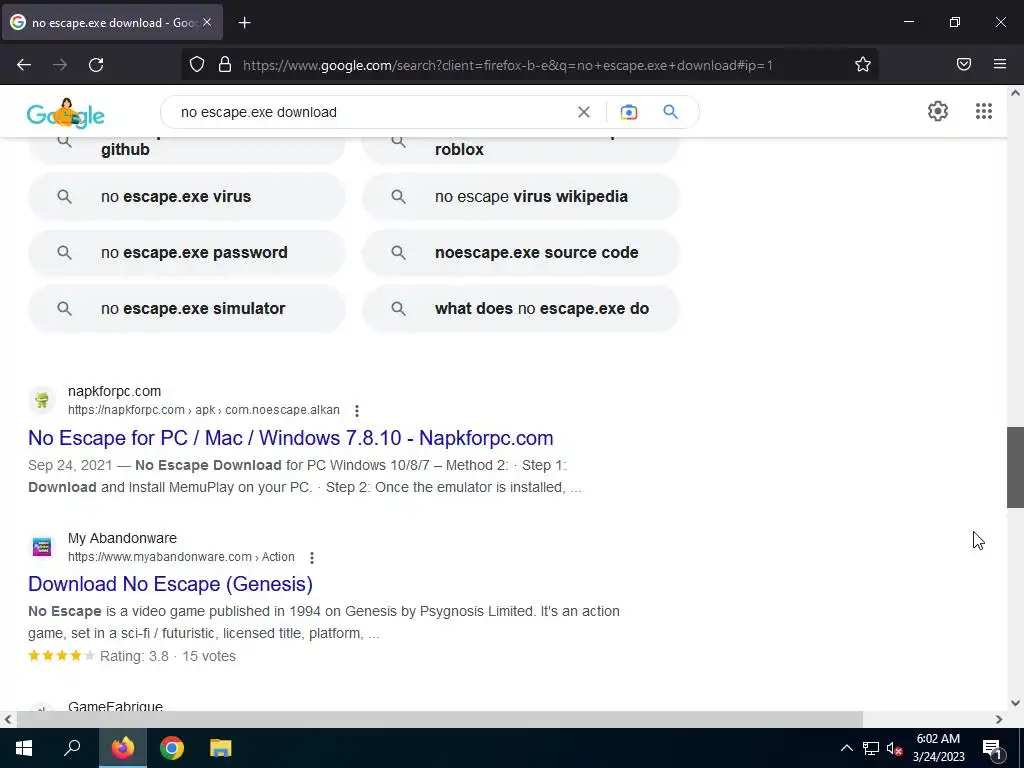Reload the page with the refresh icon

96,65
